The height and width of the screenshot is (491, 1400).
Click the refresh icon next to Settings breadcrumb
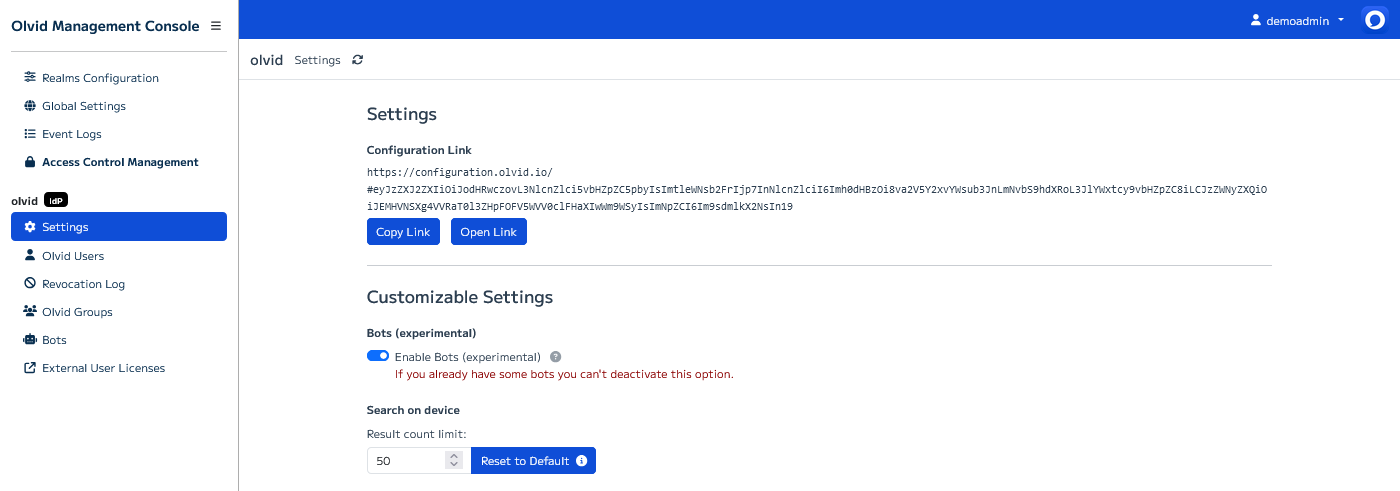pos(358,60)
